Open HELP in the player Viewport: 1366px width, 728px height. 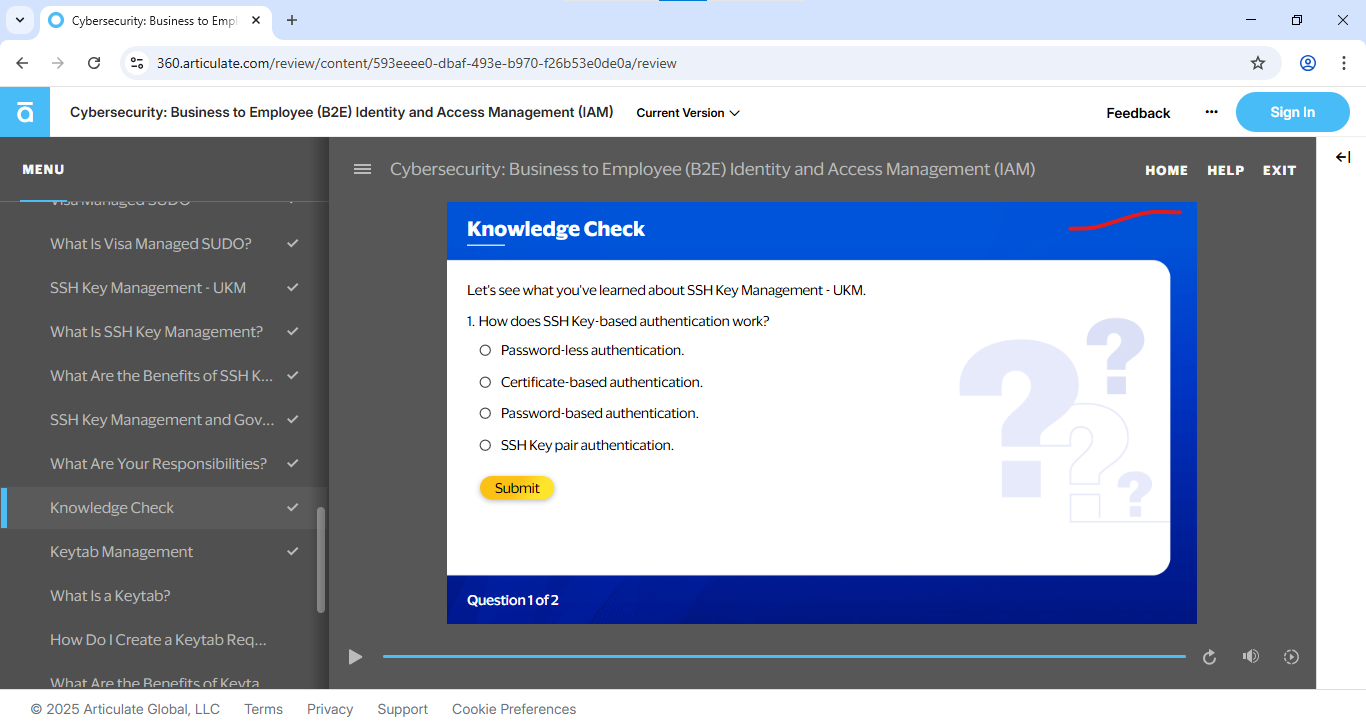(x=1226, y=170)
